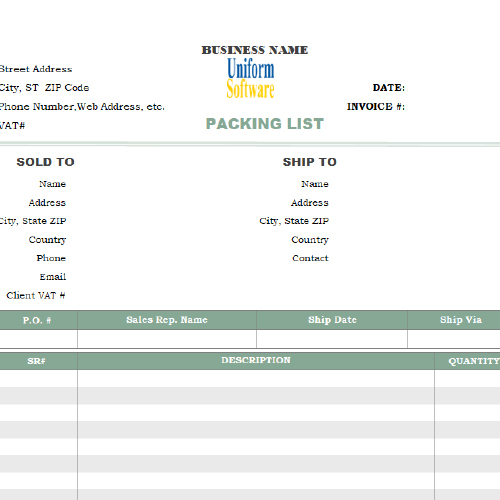Select the PACKING LIST title
This screenshot has height=500, width=500.
tap(265, 124)
